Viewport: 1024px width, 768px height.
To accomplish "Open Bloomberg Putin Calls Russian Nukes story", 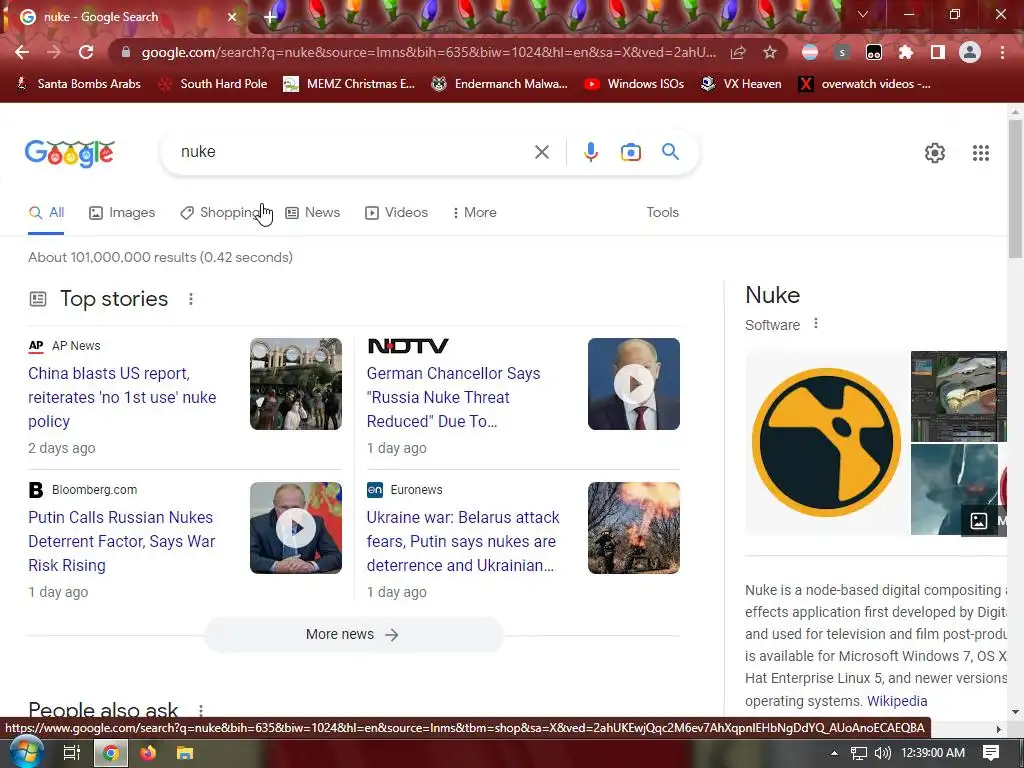I will click(x=121, y=541).
